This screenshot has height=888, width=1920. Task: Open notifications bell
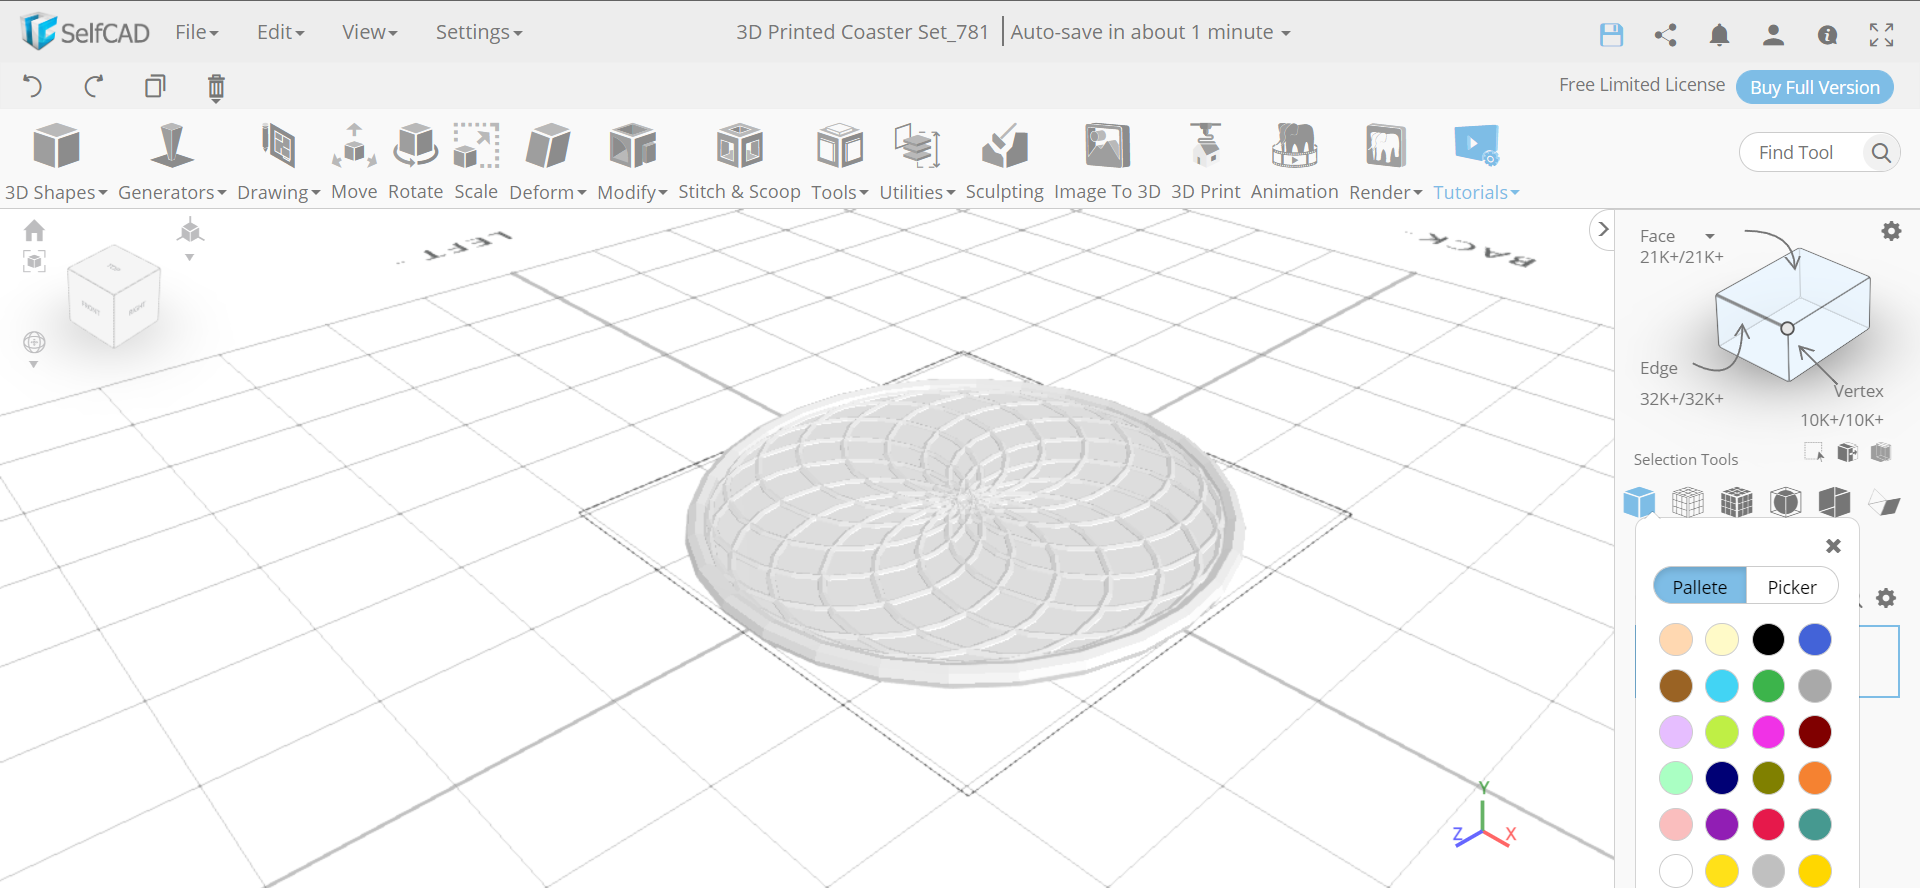click(1719, 35)
